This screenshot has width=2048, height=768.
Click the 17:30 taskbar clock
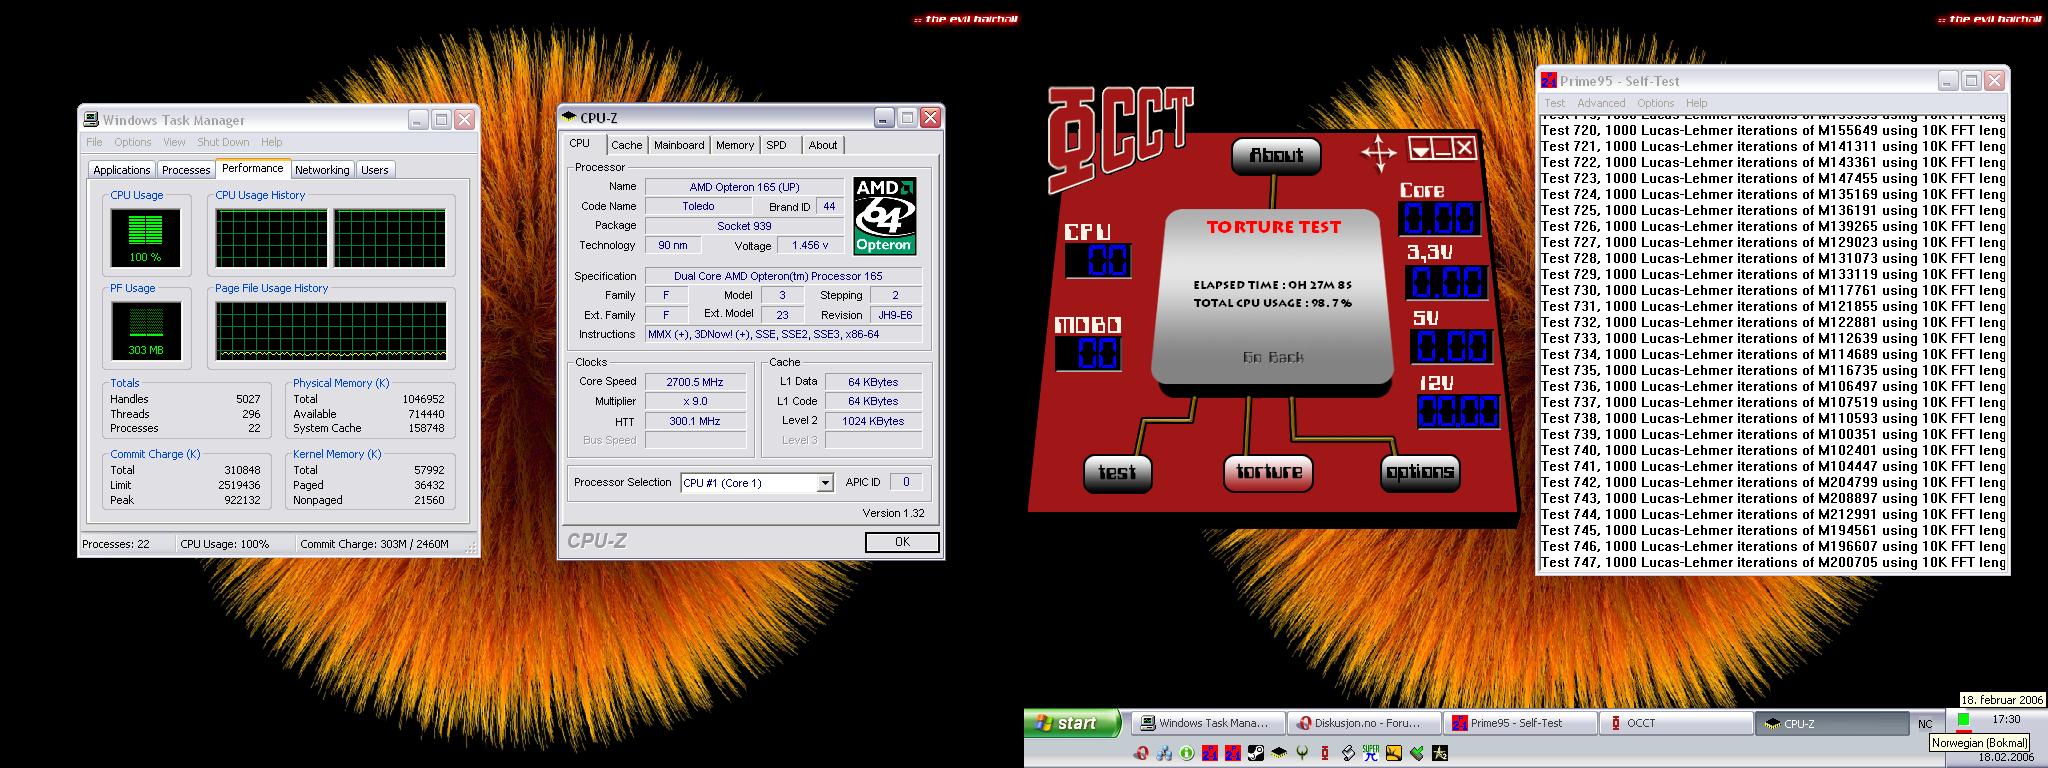(2006, 719)
